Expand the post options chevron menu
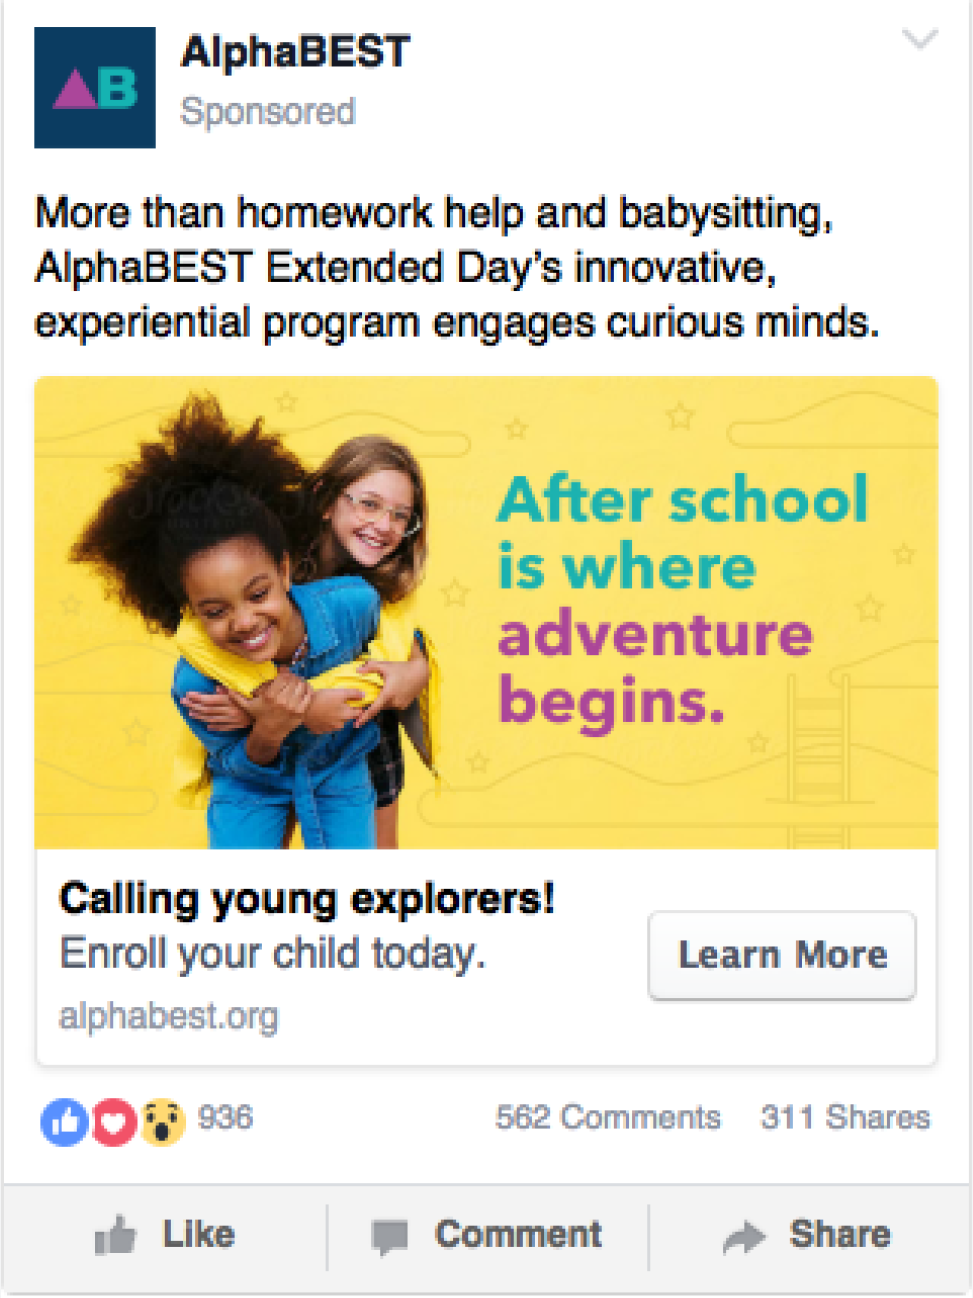The width and height of the screenshot is (973, 1298). pyautogui.click(x=919, y=40)
